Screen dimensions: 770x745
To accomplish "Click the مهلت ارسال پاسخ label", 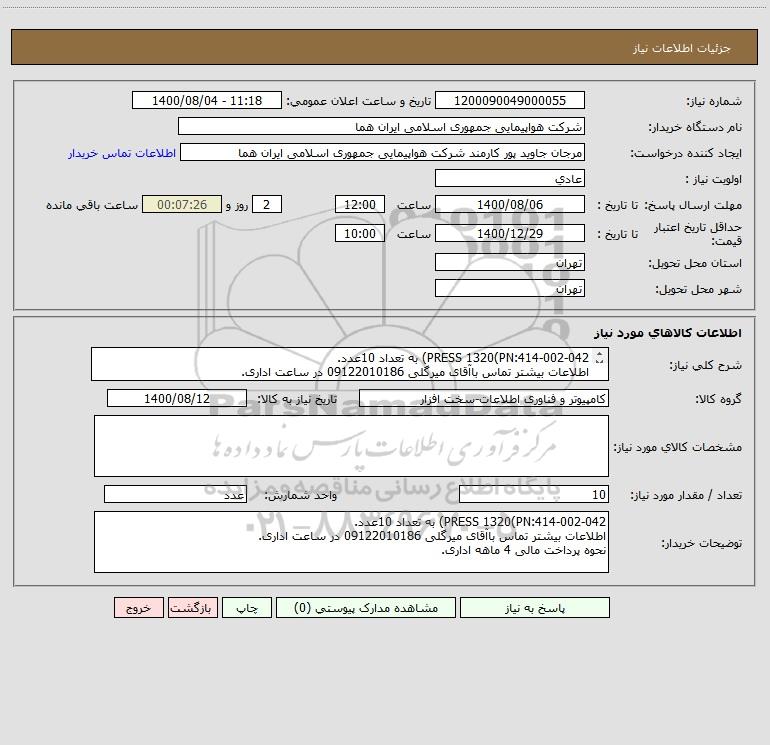I will (693, 205).
